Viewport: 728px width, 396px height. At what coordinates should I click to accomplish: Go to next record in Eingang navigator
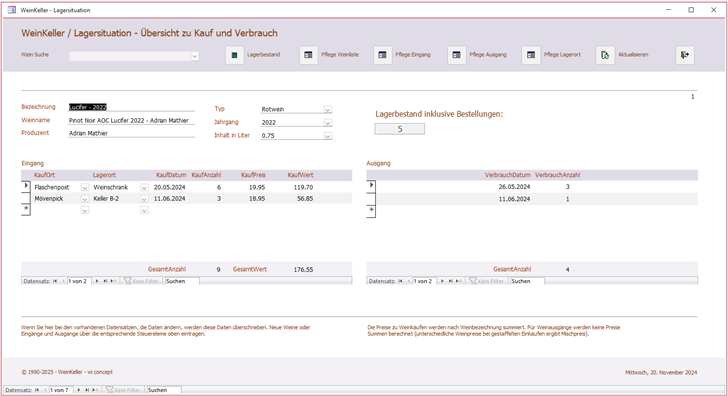pyautogui.click(x=97, y=281)
